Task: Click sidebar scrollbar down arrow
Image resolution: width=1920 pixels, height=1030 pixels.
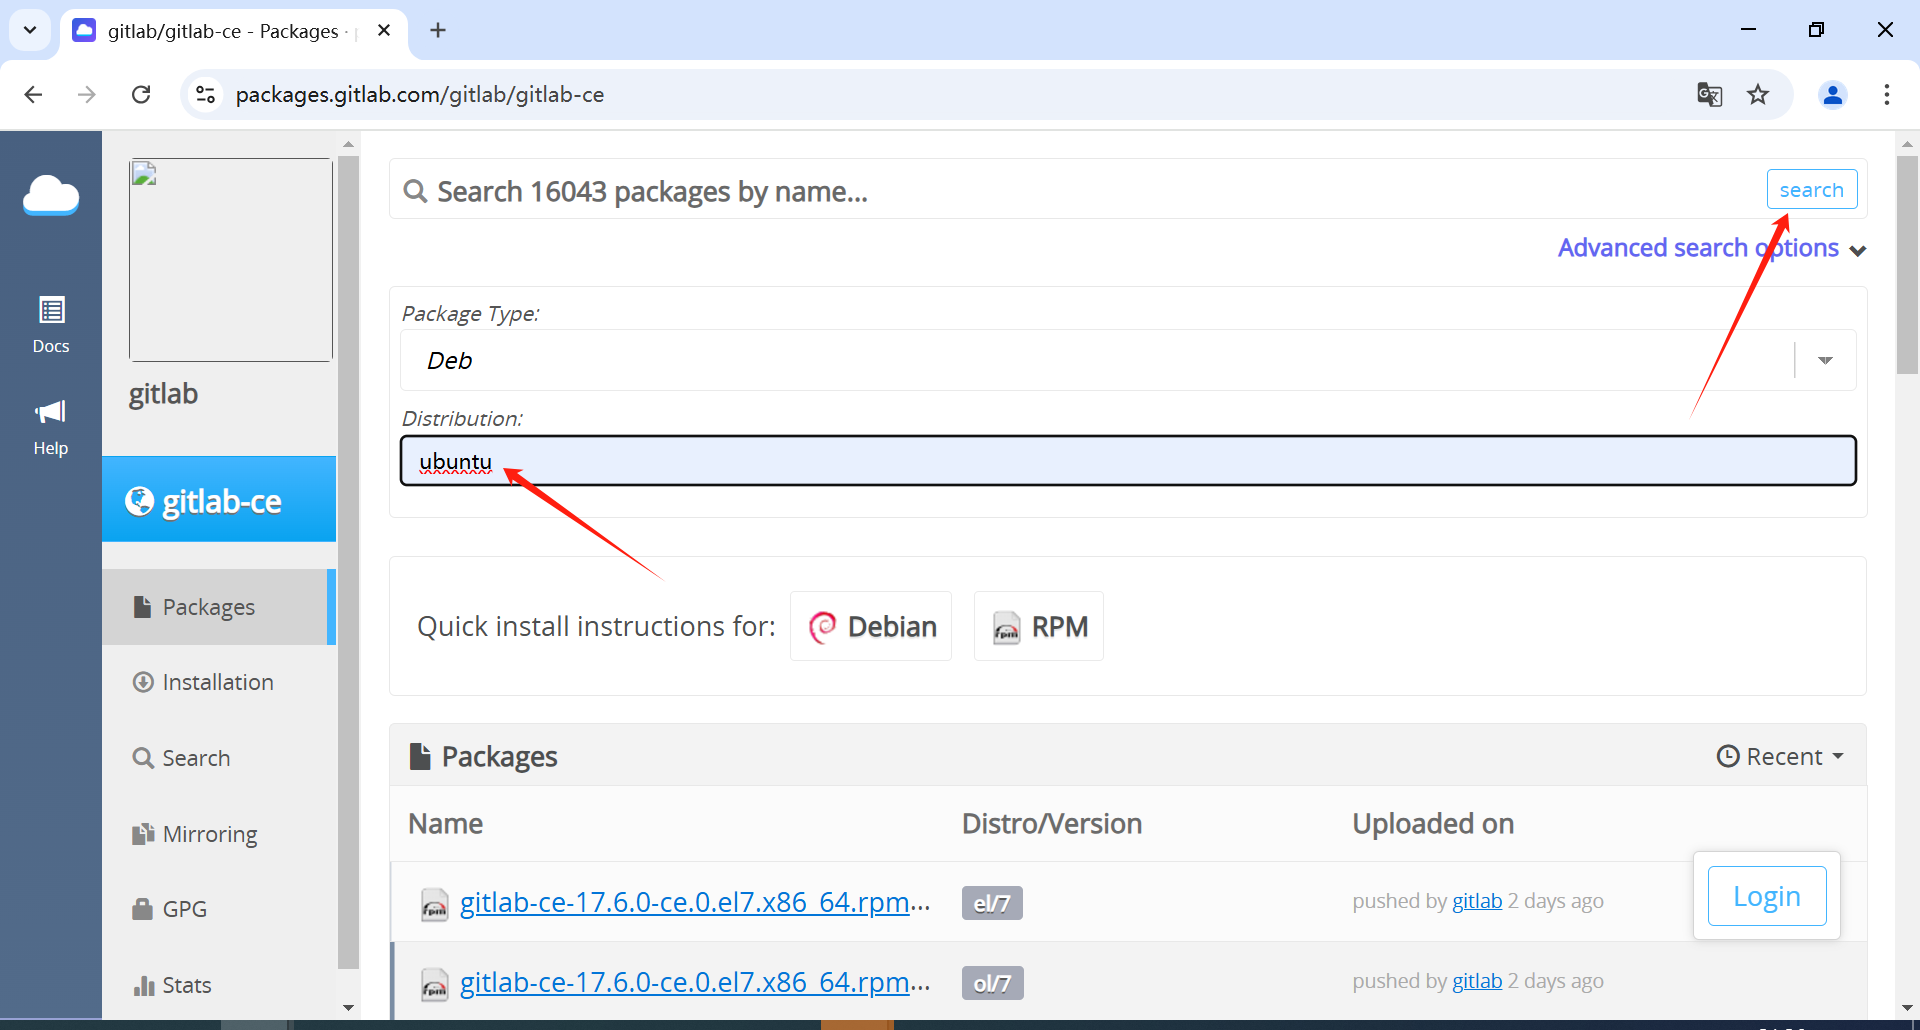Action: 348,1007
